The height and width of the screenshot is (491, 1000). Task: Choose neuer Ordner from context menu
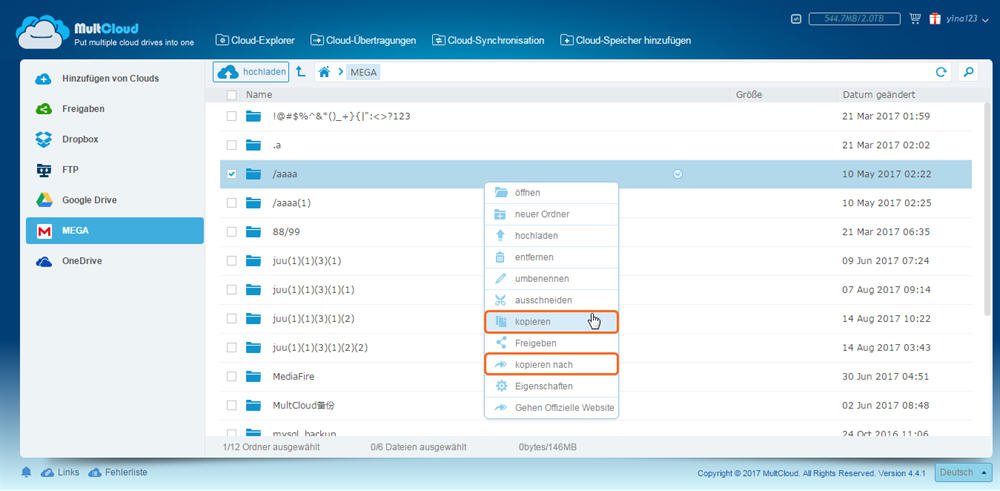click(552, 214)
